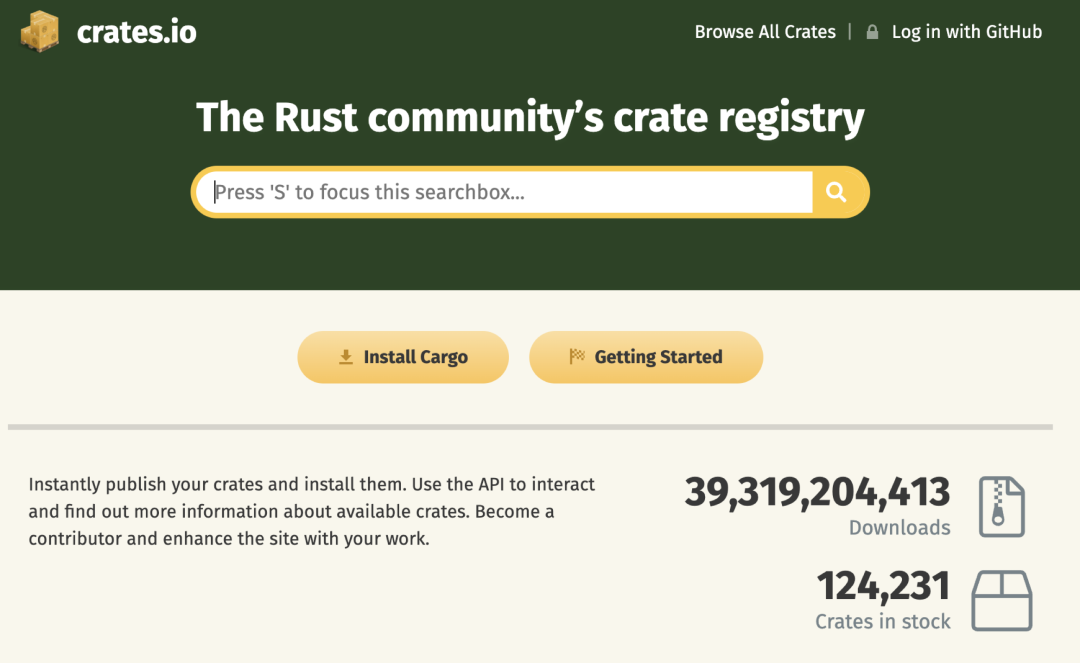Image resolution: width=1080 pixels, height=663 pixels.
Task: Log in with GitHub
Action: [x=966, y=31]
